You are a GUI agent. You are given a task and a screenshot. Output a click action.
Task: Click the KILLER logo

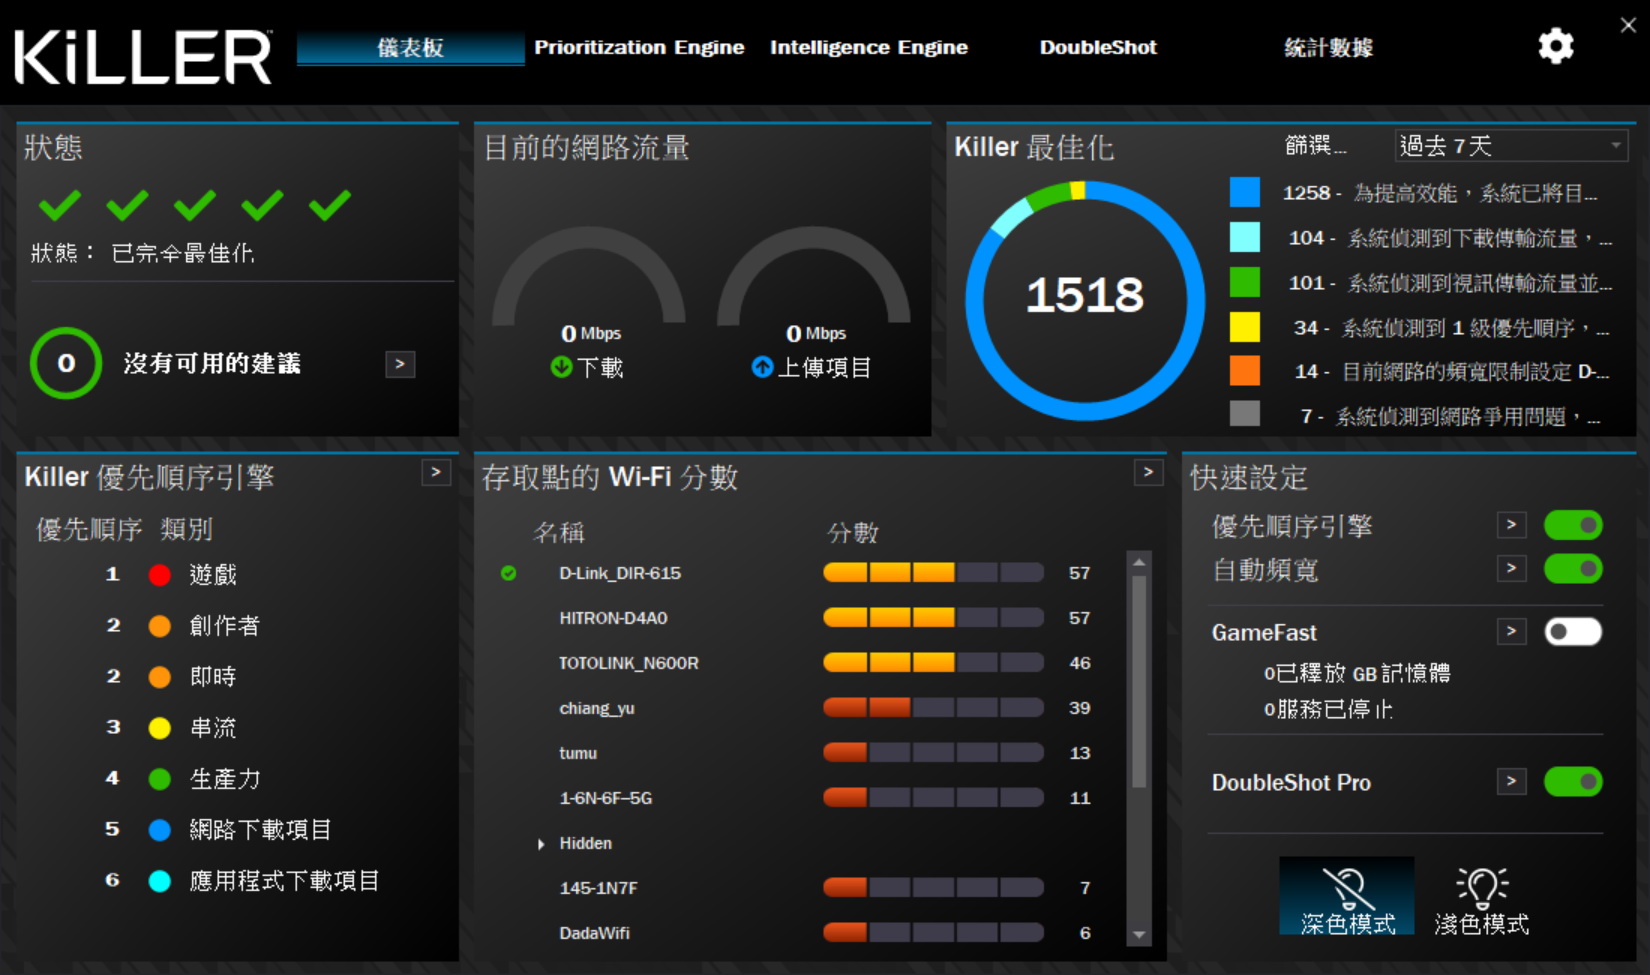pyautogui.click(x=143, y=57)
